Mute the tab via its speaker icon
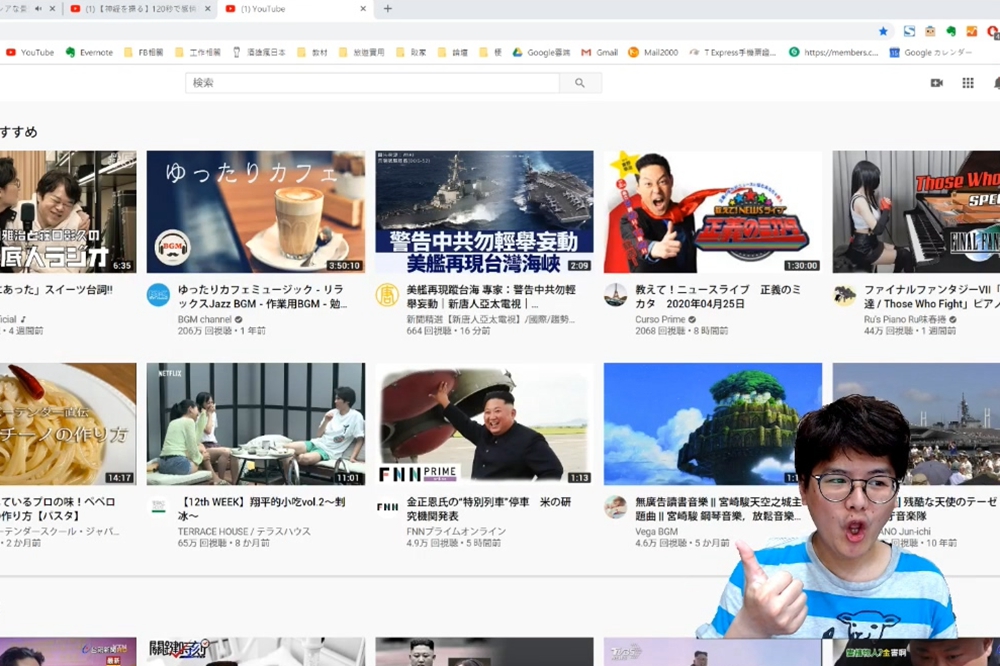1000x666 pixels. coord(38,9)
